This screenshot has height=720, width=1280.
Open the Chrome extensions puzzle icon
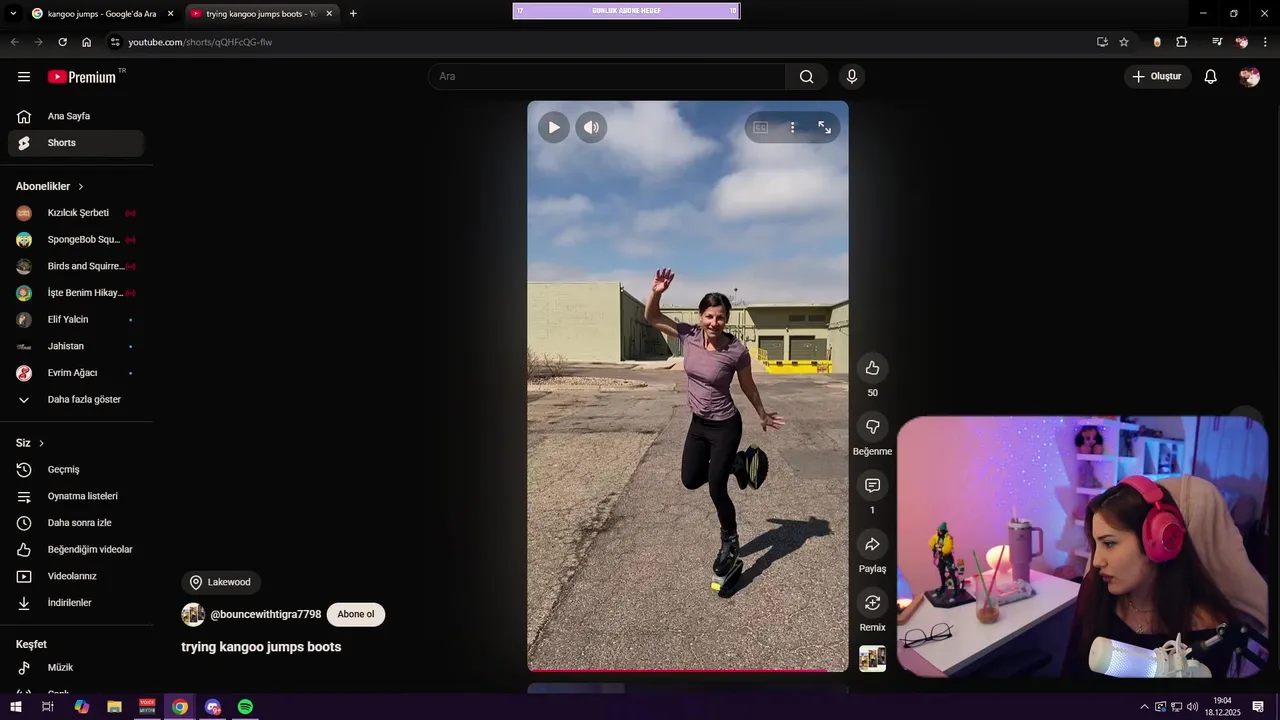coord(1181,42)
